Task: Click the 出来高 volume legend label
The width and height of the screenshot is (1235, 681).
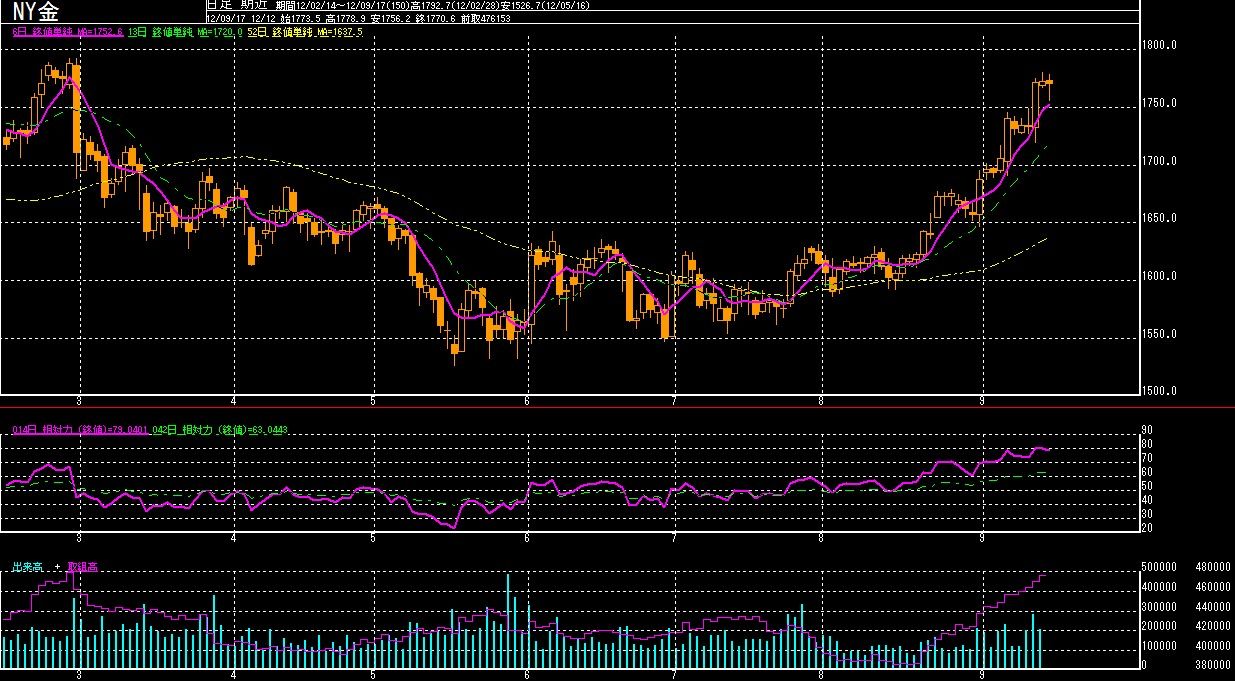Action: tap(27, 567)
